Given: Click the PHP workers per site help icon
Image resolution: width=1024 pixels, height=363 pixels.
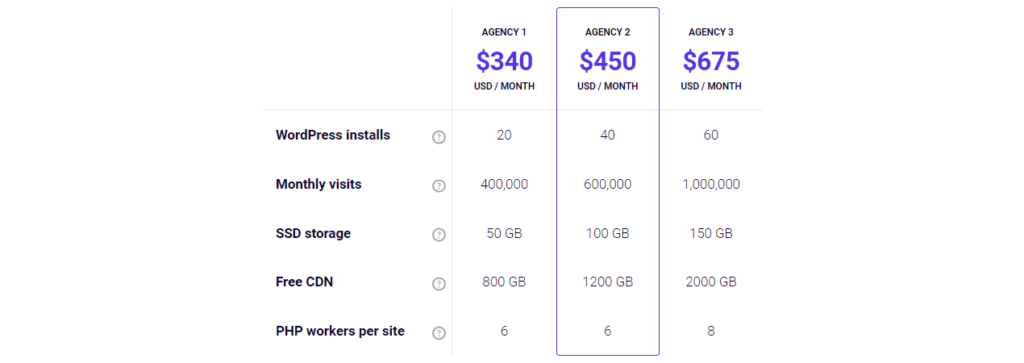Looking at the screenshot, I should (439, 333).
